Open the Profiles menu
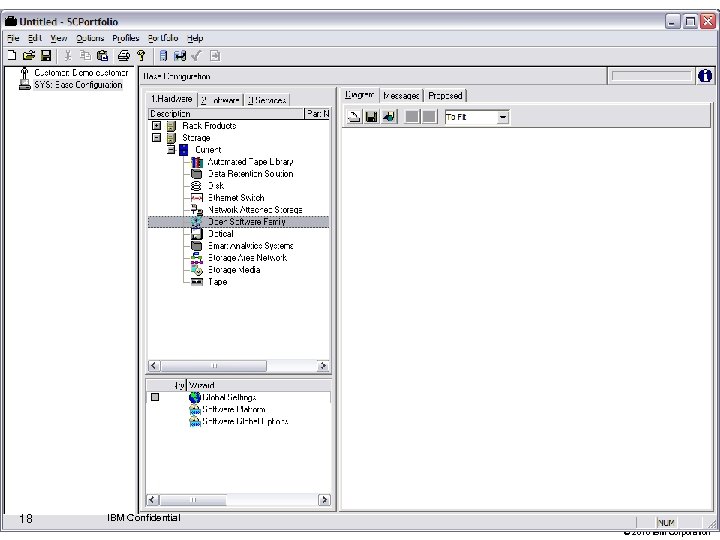The height and width of the screenshot is (540, 720). pyautogui.click(x=126, y=38)
